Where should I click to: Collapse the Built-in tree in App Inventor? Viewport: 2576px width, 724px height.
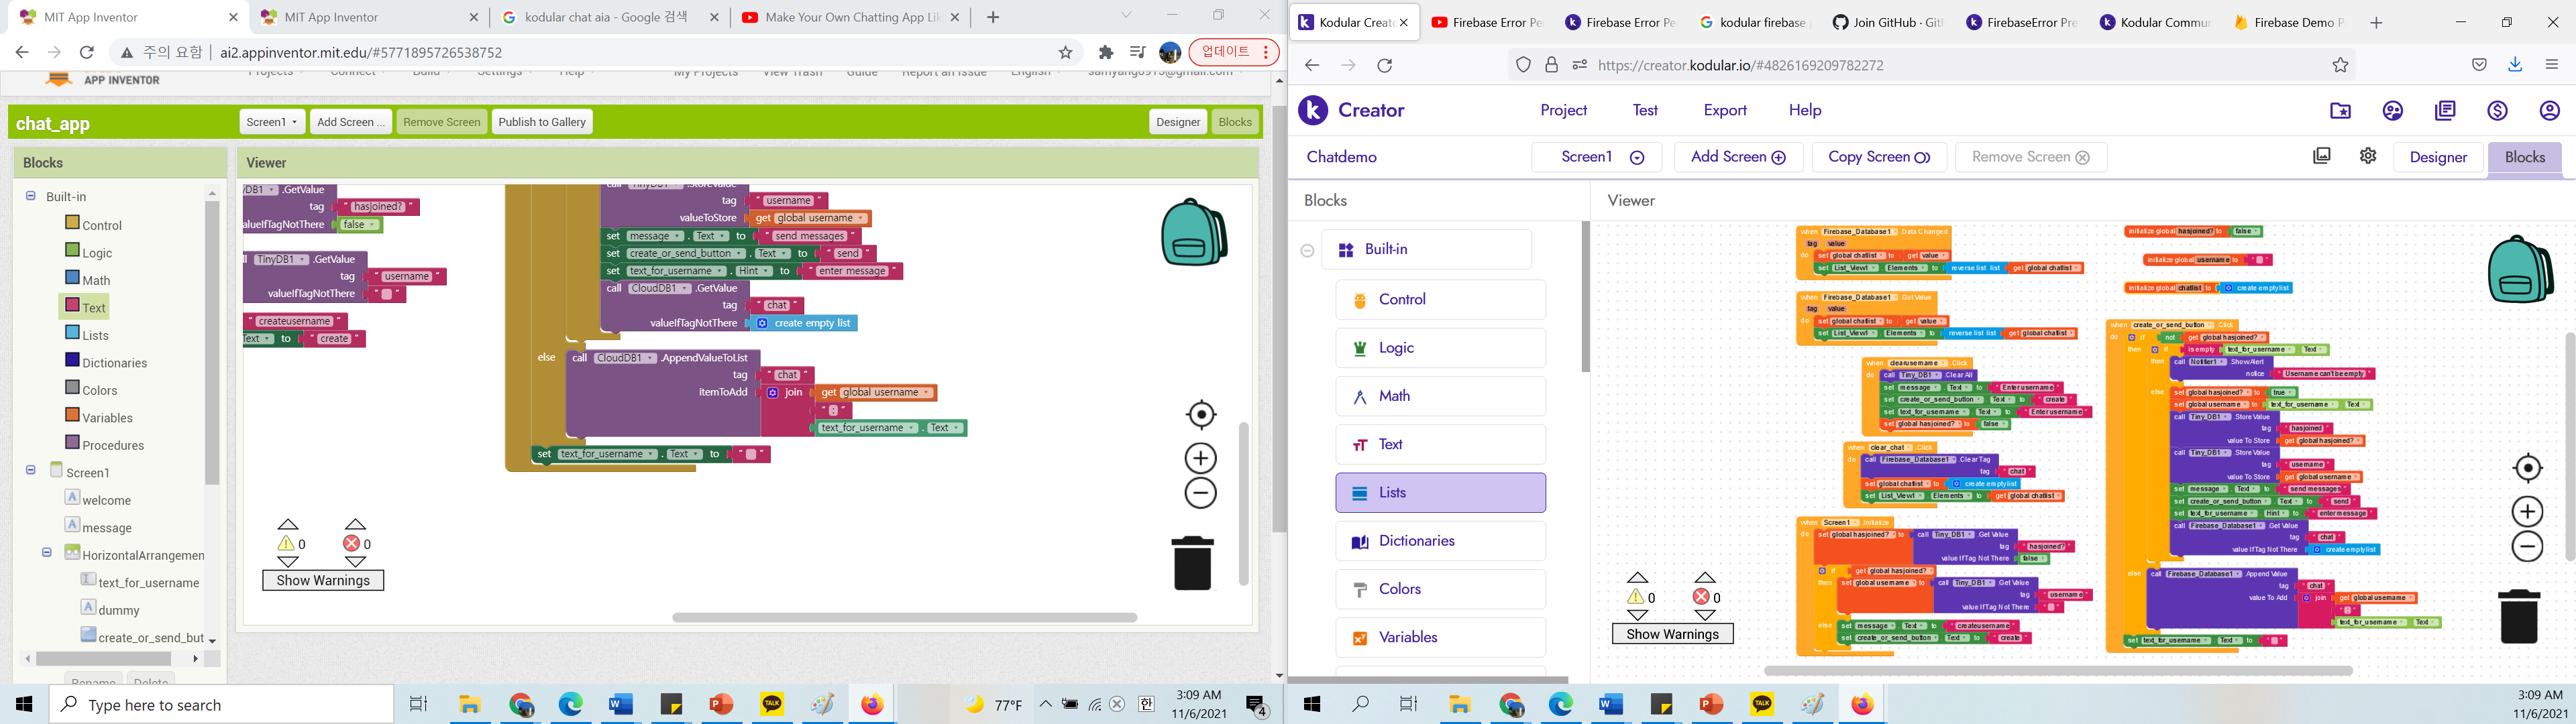pyautogui.click(x=30, y=196)
